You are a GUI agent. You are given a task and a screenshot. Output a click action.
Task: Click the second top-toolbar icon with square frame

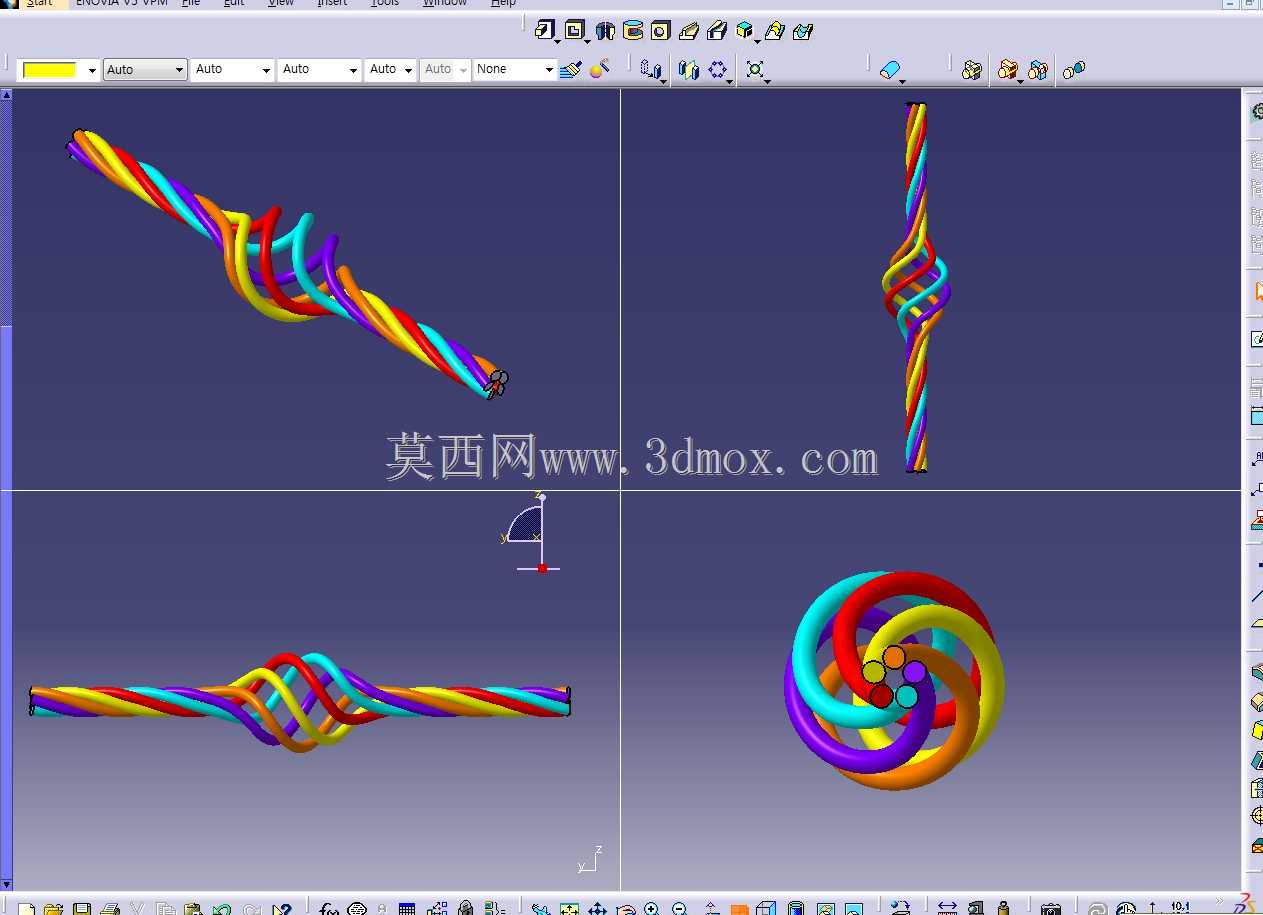click(574, 30)
